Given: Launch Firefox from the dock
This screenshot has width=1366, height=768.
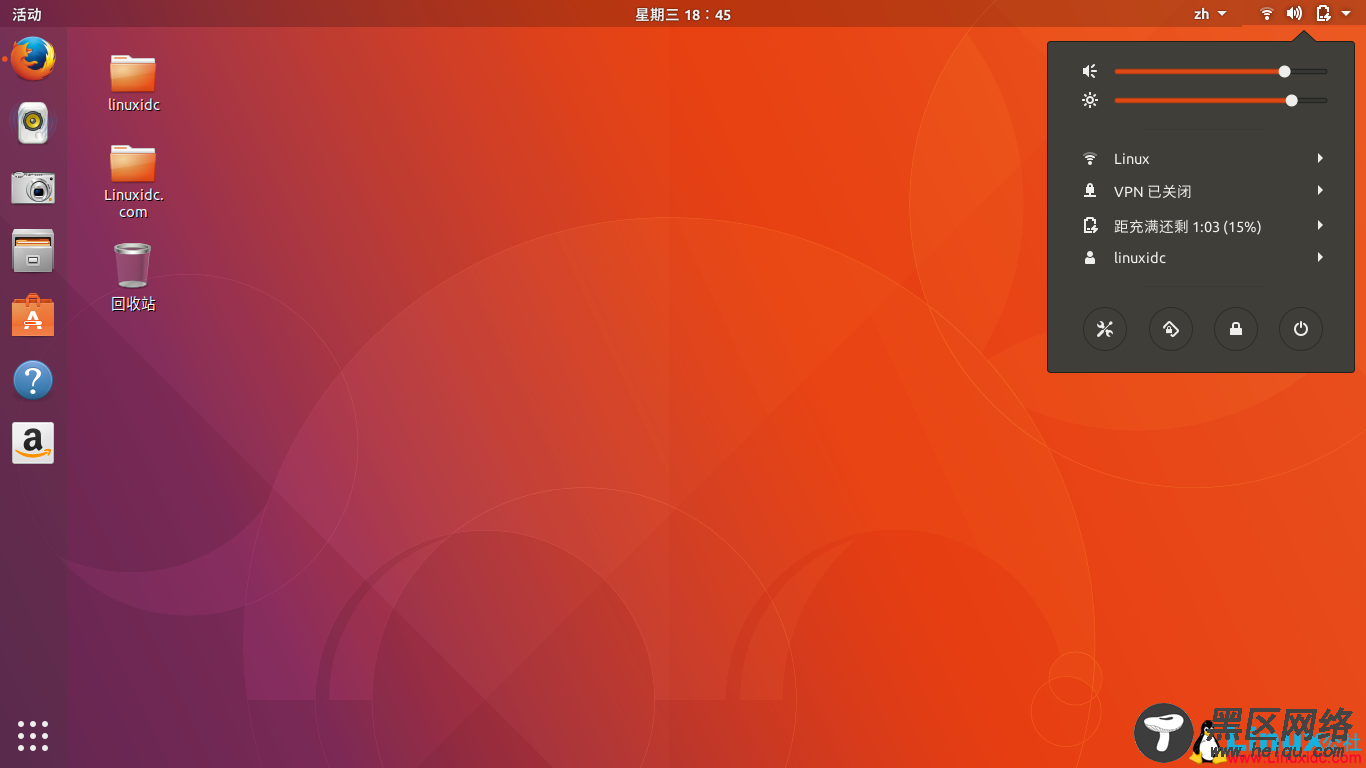Looking at the screenshot, I should click(x=33, y=59).
